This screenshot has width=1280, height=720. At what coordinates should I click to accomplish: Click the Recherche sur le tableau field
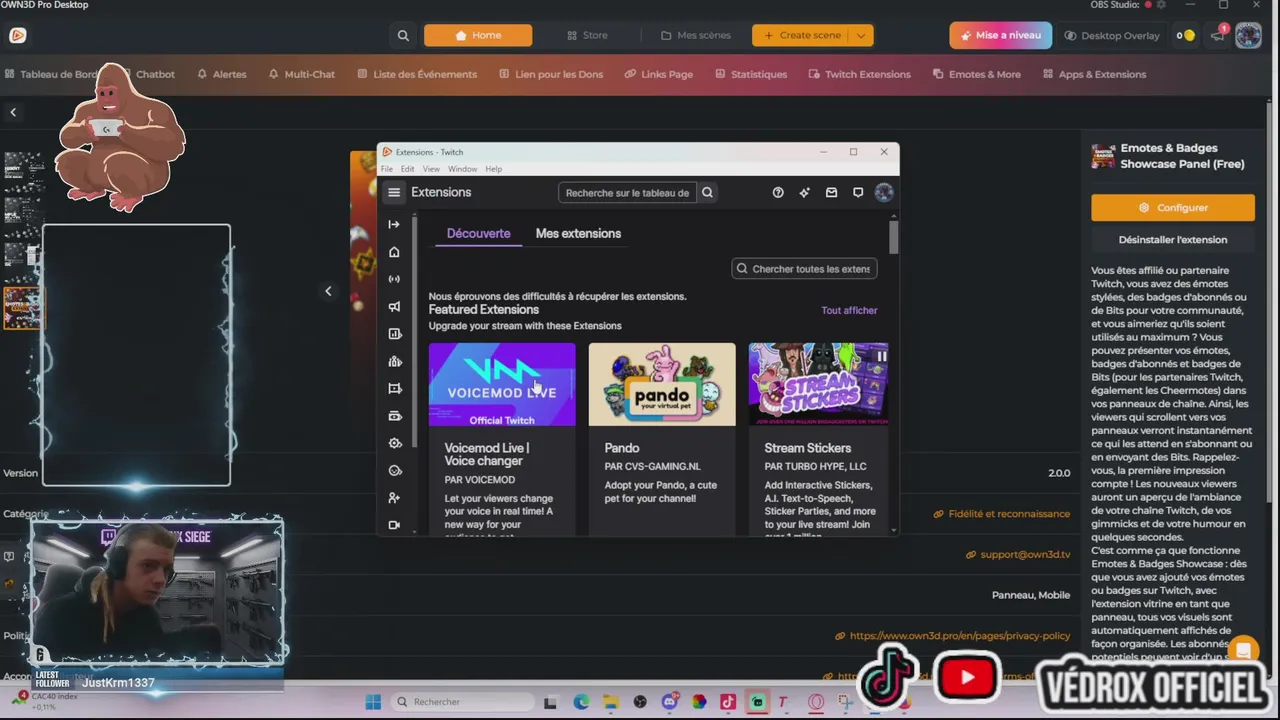627,193
